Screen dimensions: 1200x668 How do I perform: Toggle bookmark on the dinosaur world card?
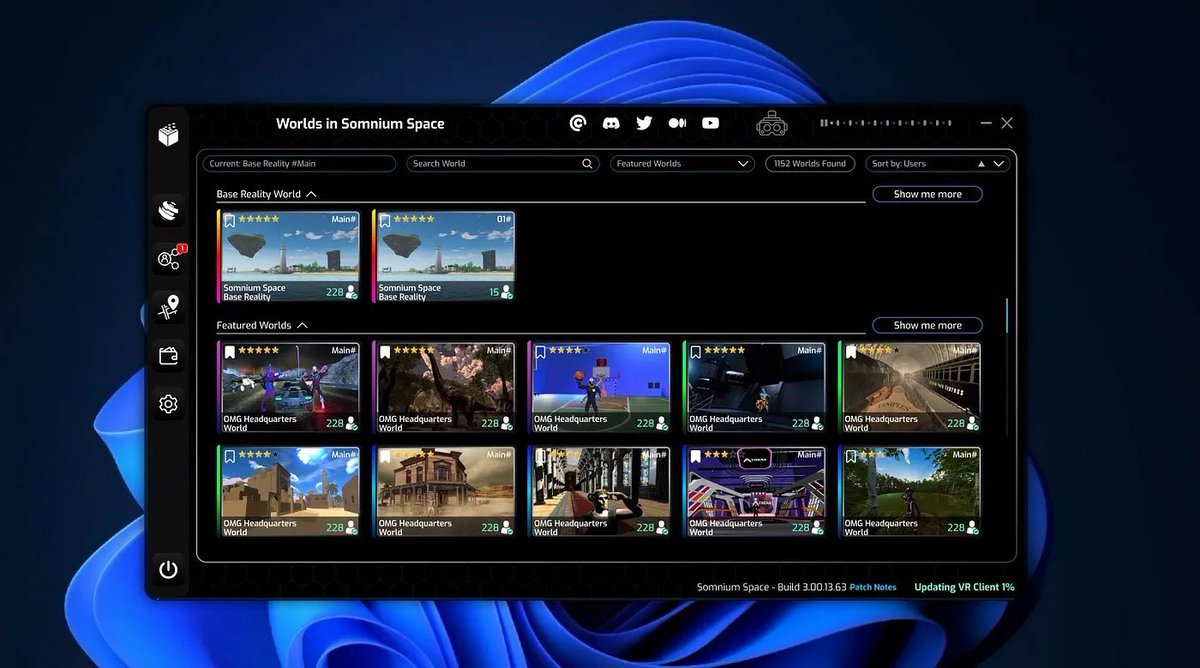click(x=385, y=352)
